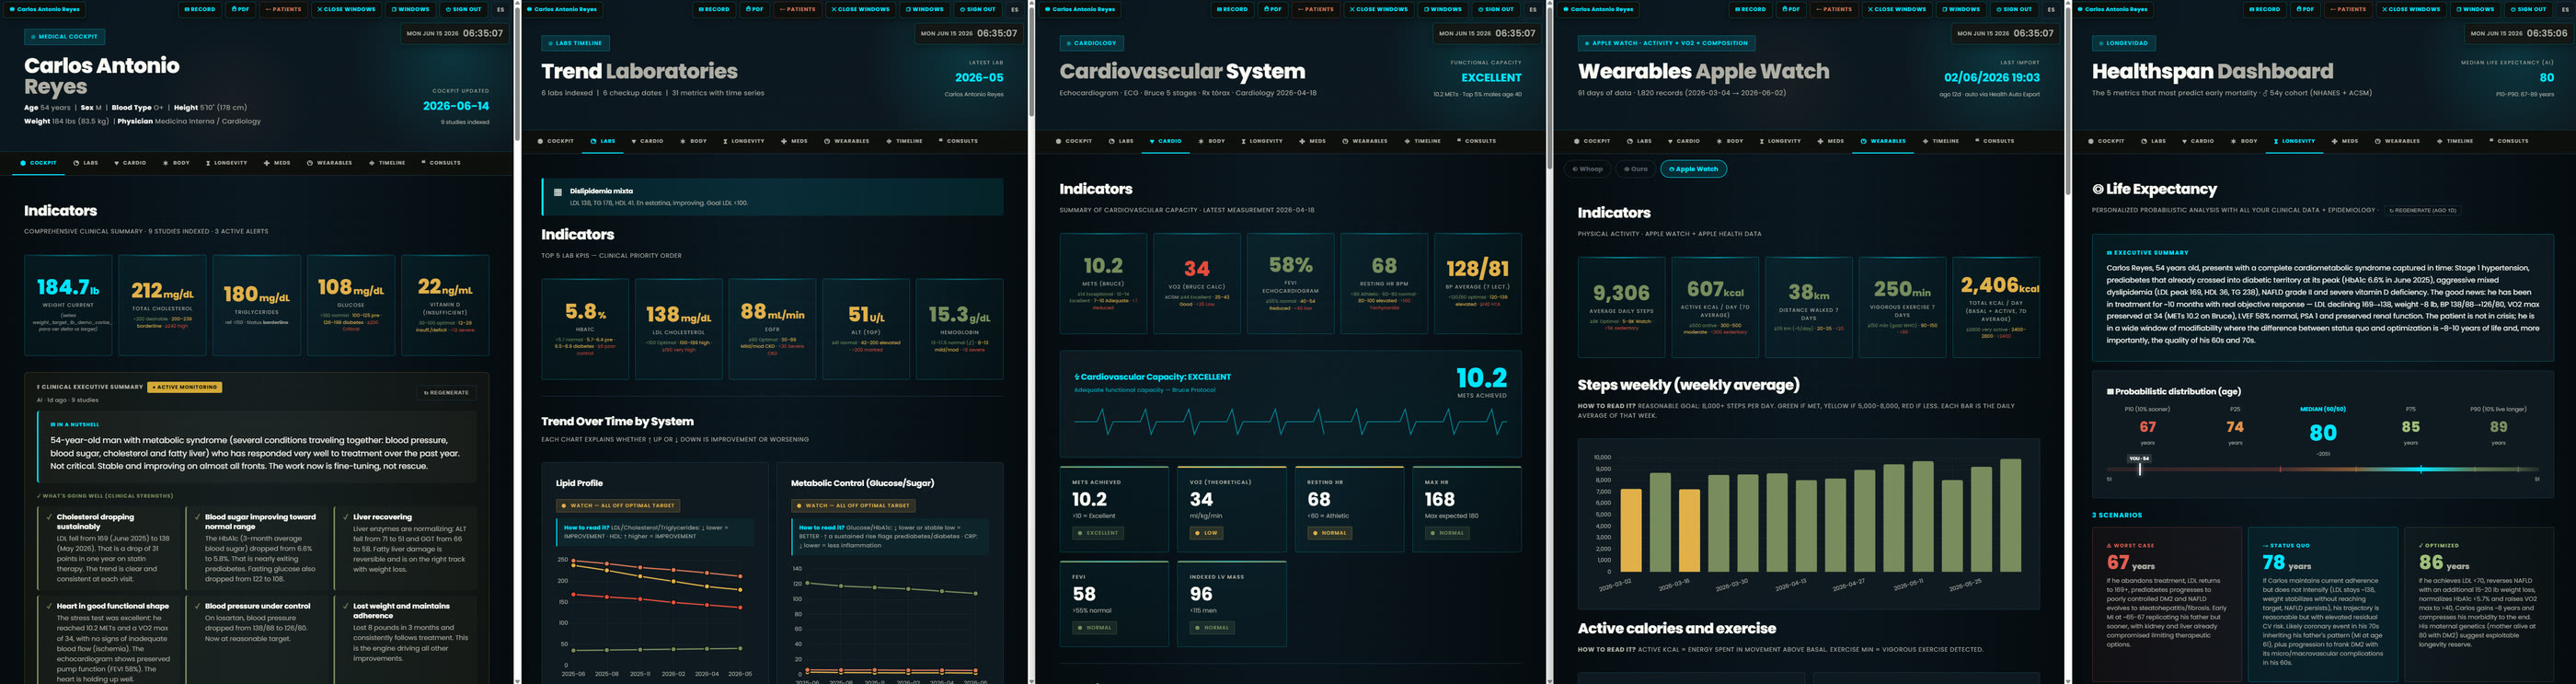
Task: Click the Worst Case 67 years scenario card
Action: (2167, 603)
